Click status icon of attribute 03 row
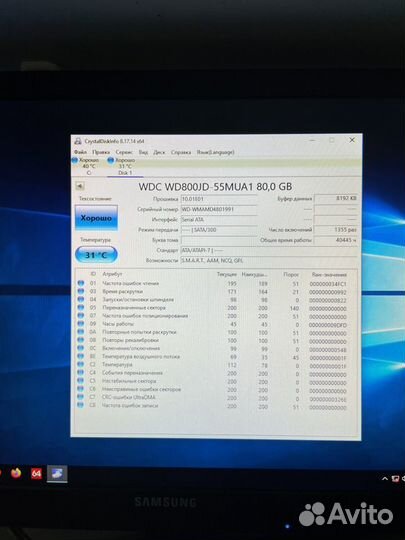Screen dimensions: 405x540 [x=81, y=291]
